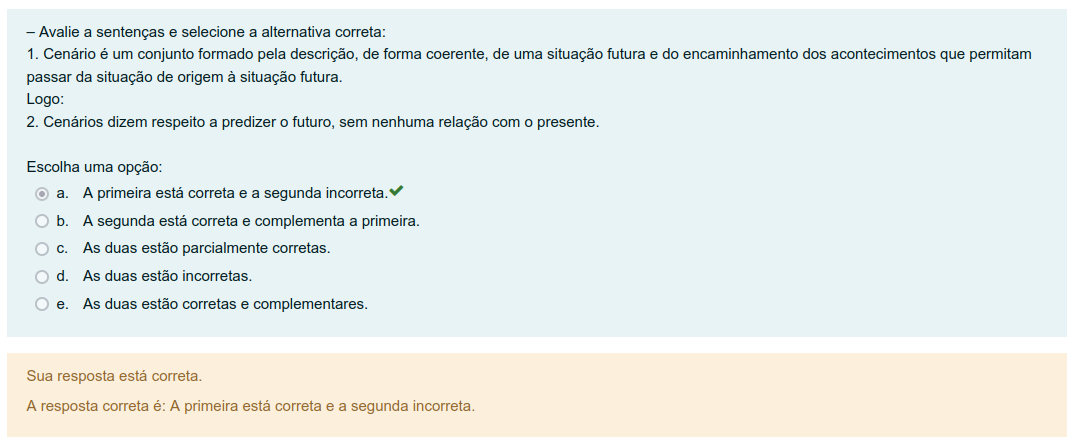Click answer text 'A primeira está correta e a segunda incorreta.'
The image size is (1072, 443).
(x=235, y=193)
